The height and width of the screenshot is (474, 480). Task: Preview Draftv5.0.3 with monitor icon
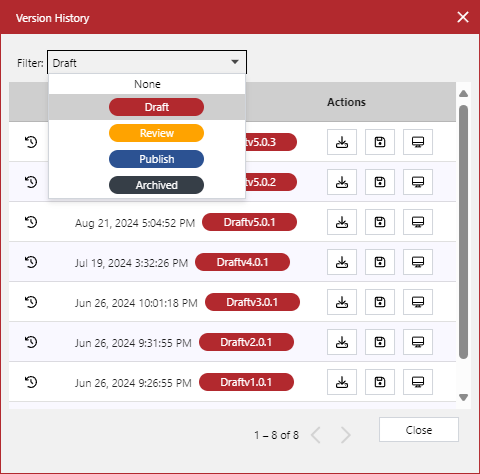click(418, 142)
